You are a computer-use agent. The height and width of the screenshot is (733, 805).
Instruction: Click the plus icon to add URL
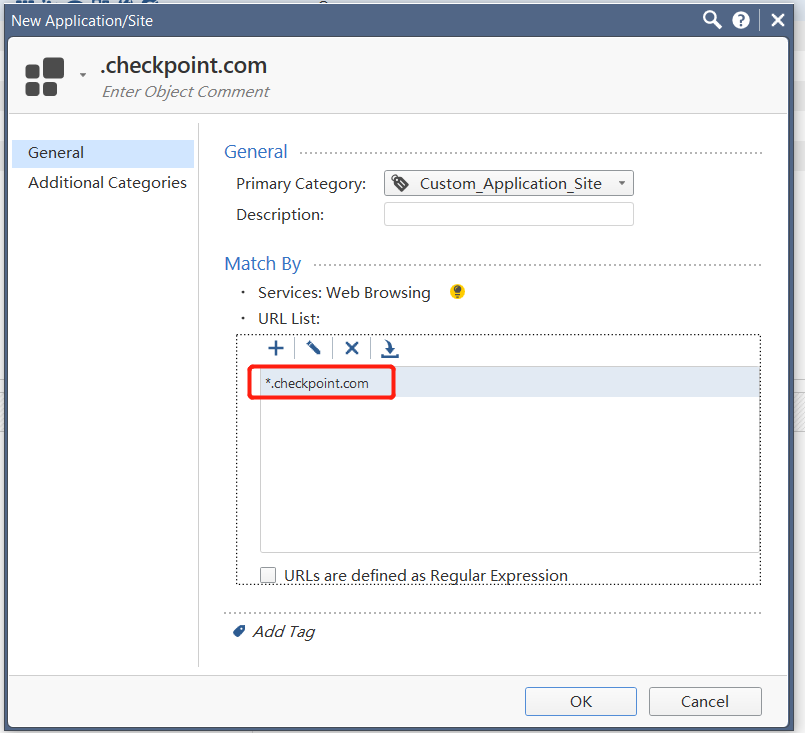276,348
